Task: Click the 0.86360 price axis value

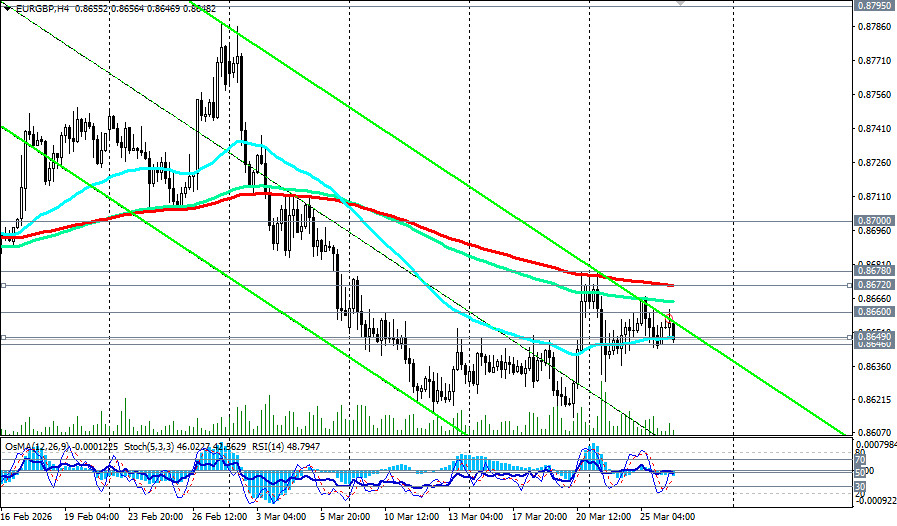Action: (x=874, y=366)
